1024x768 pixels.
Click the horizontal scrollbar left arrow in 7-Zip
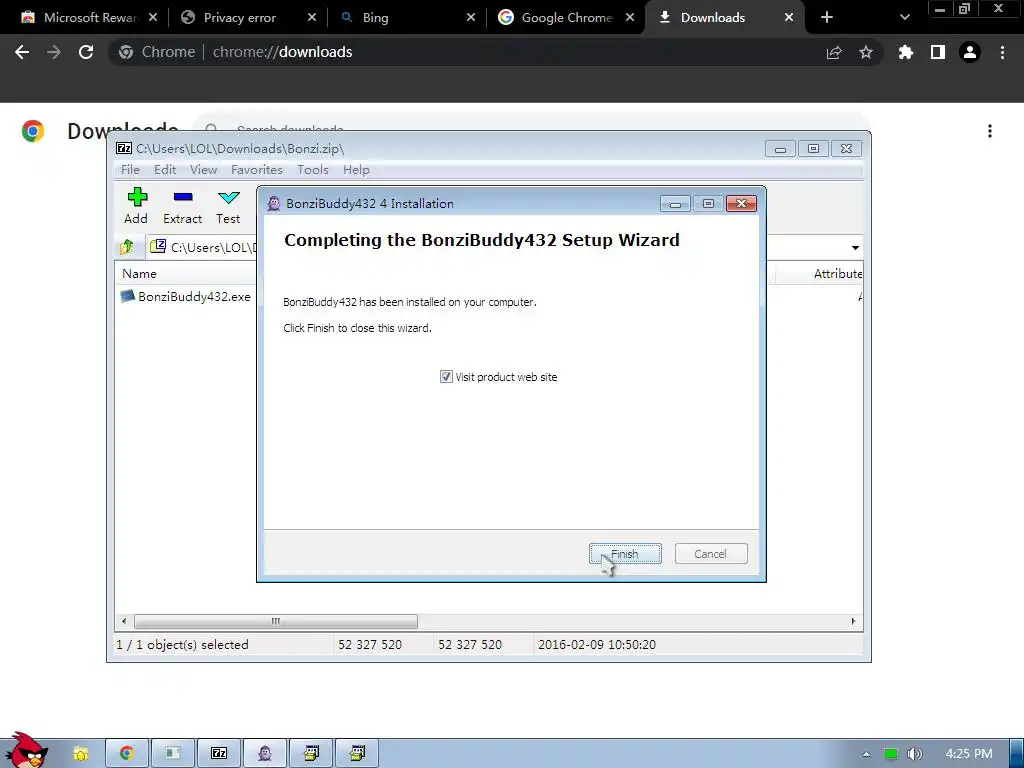(124, 621)
